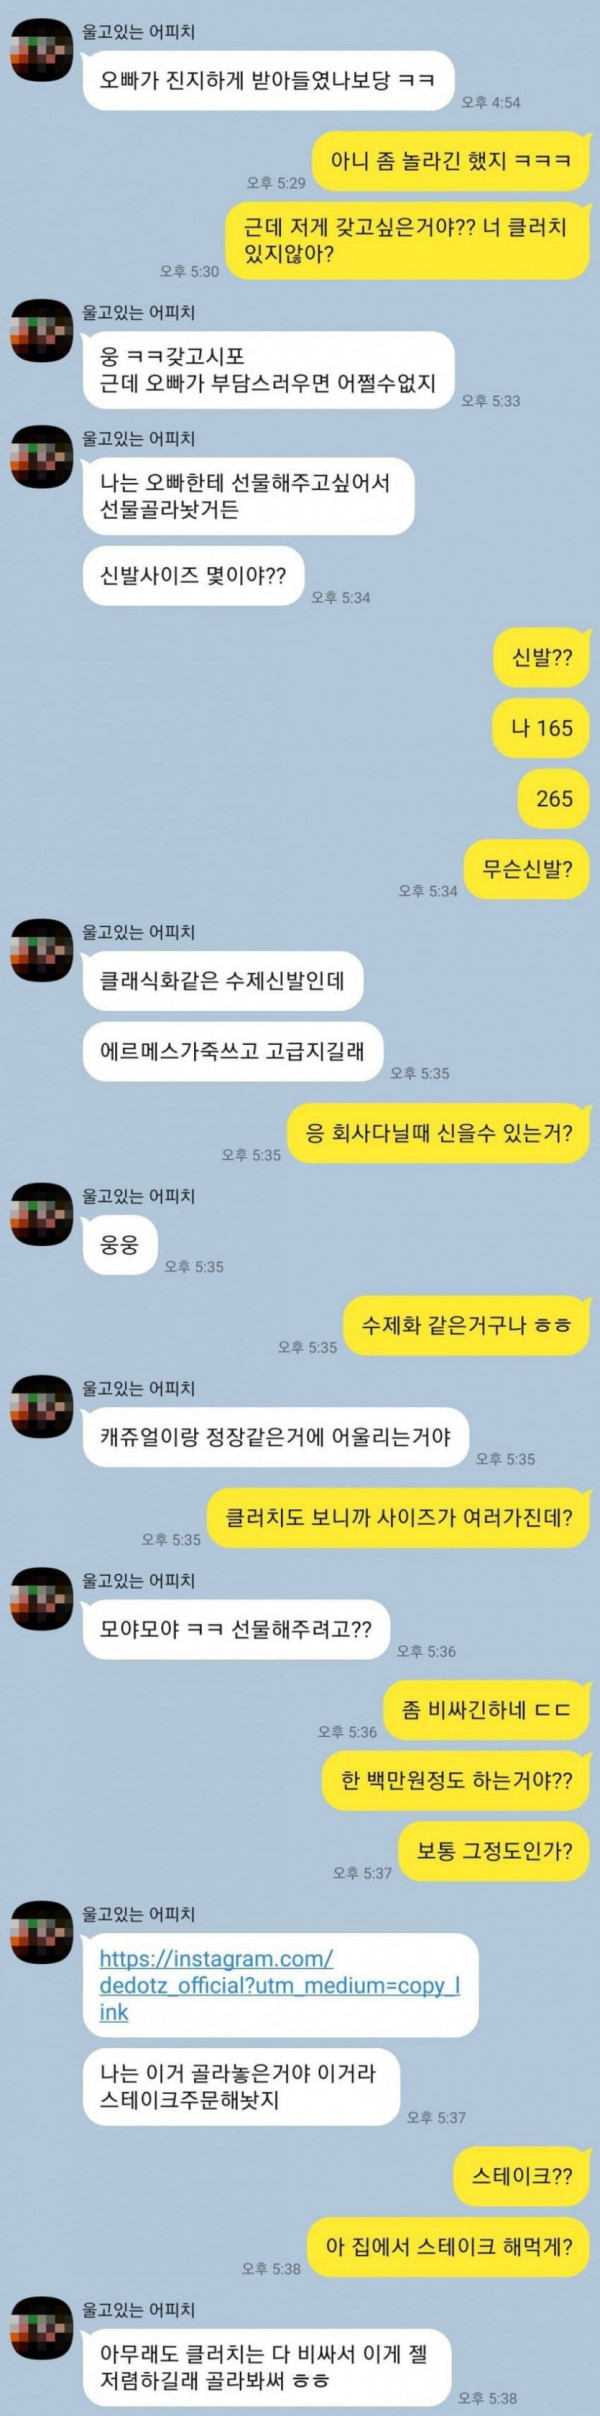Tap the "수제화 같은거구나 ㅎㅎ" bubble
600x2416 pixels.
(466, 1325)
